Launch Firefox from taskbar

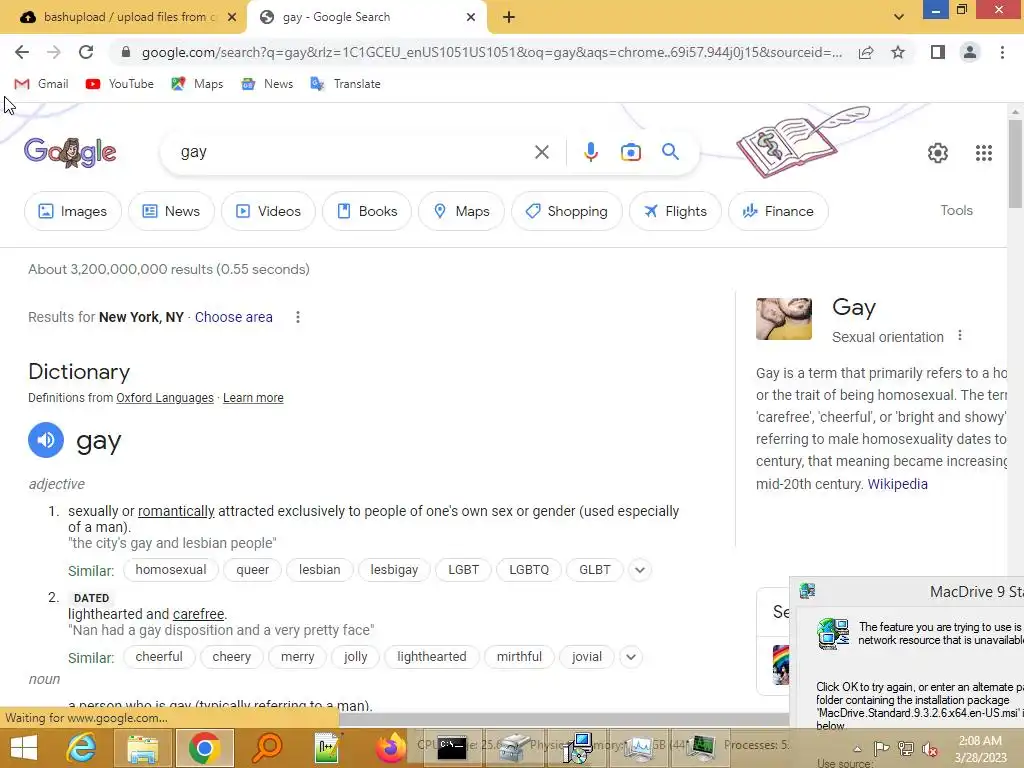point(390,748)
